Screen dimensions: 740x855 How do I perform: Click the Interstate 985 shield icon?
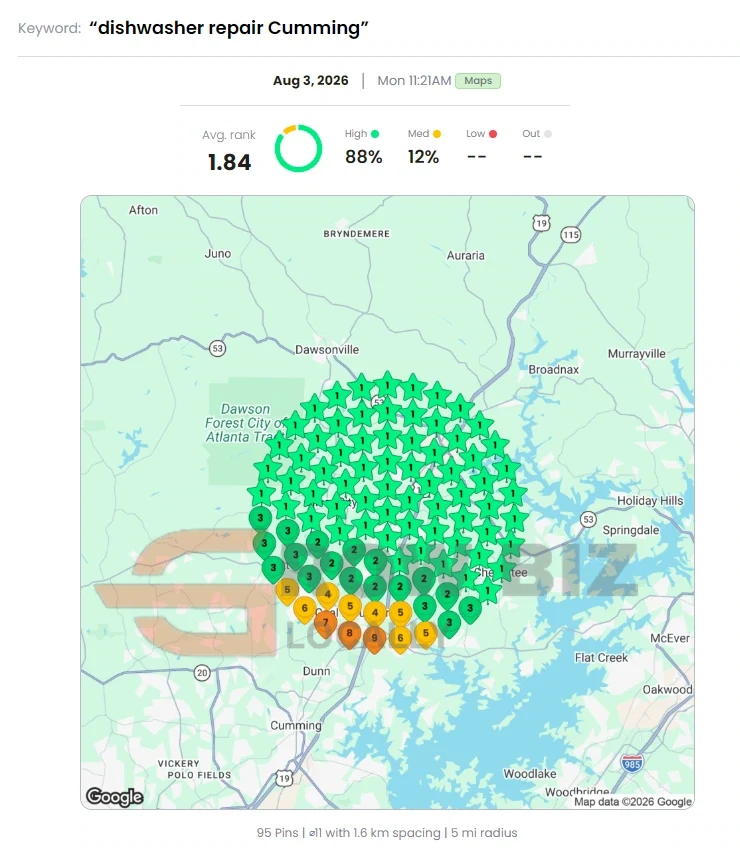click(631, 763)
